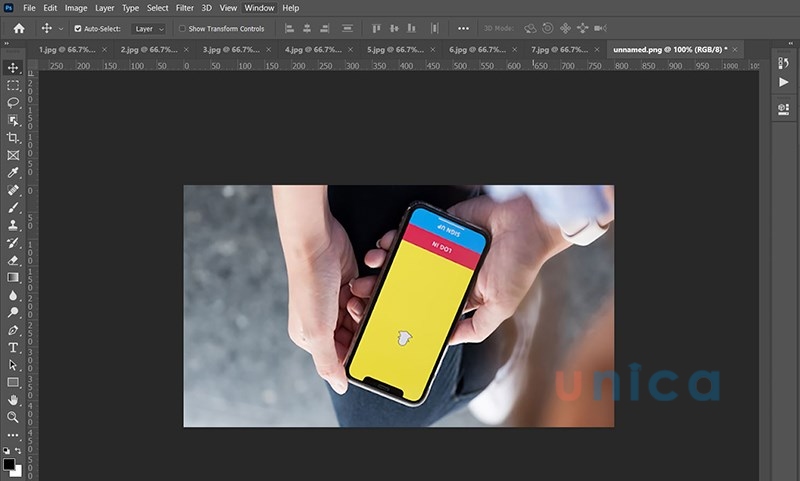The height and width of the screenshot is (481, 800).
Task: Activate the Zoom tool
Action: [x=13, y=417]
